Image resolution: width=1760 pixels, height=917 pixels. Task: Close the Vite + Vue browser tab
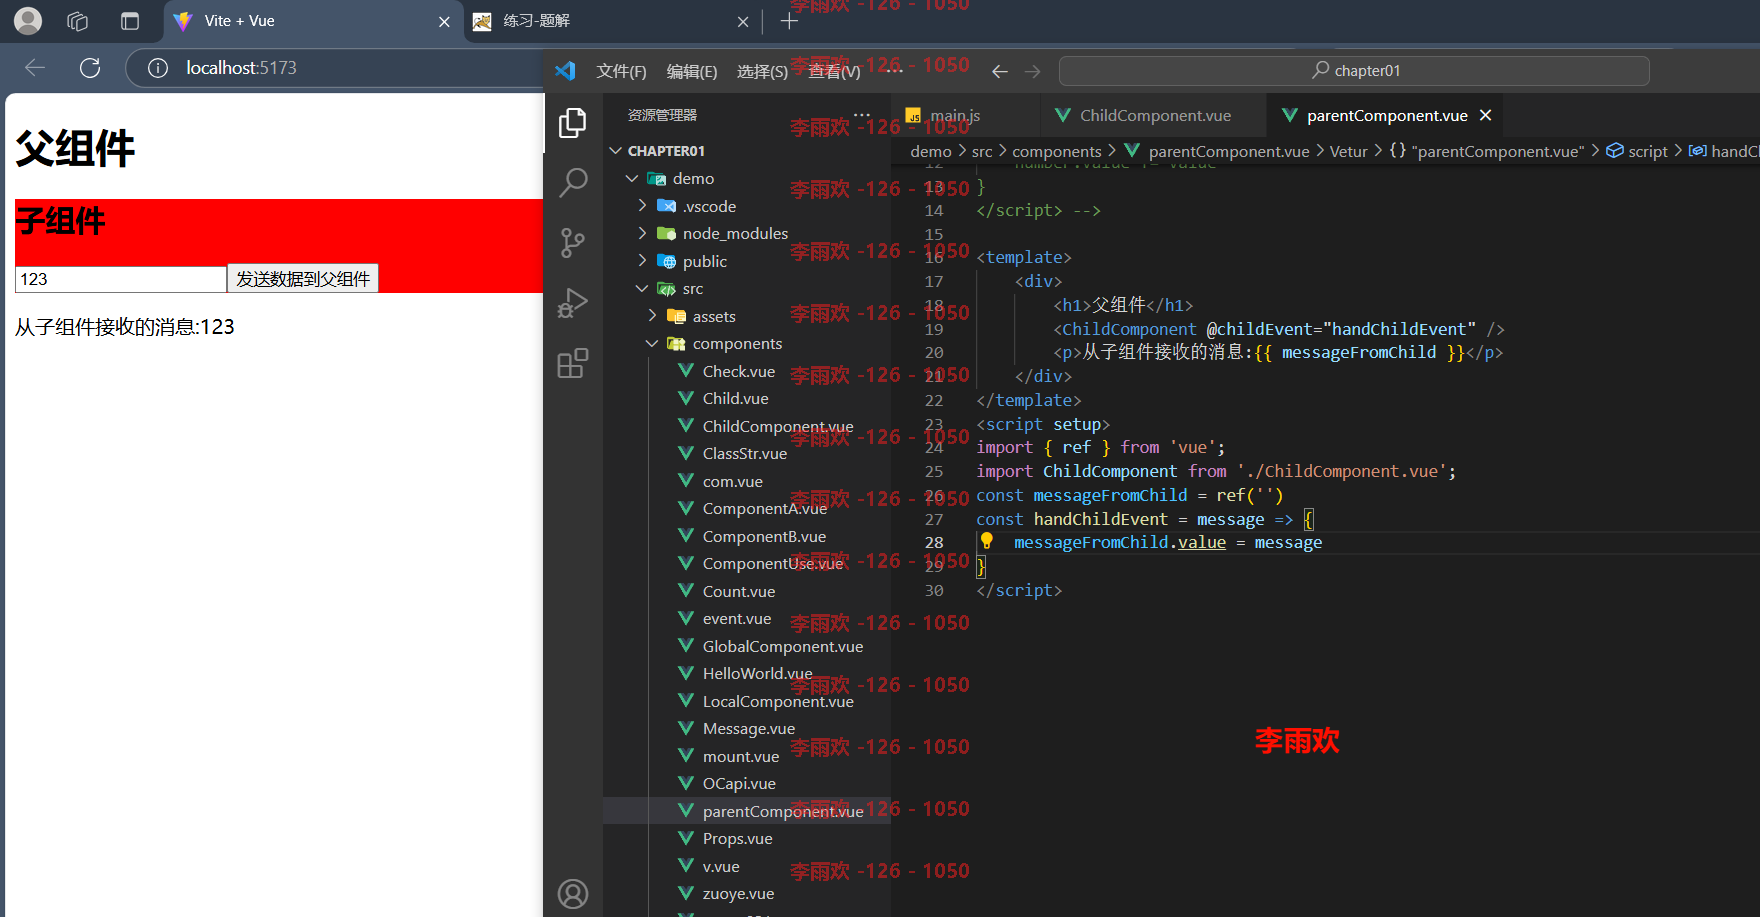[x=444, y=21]
